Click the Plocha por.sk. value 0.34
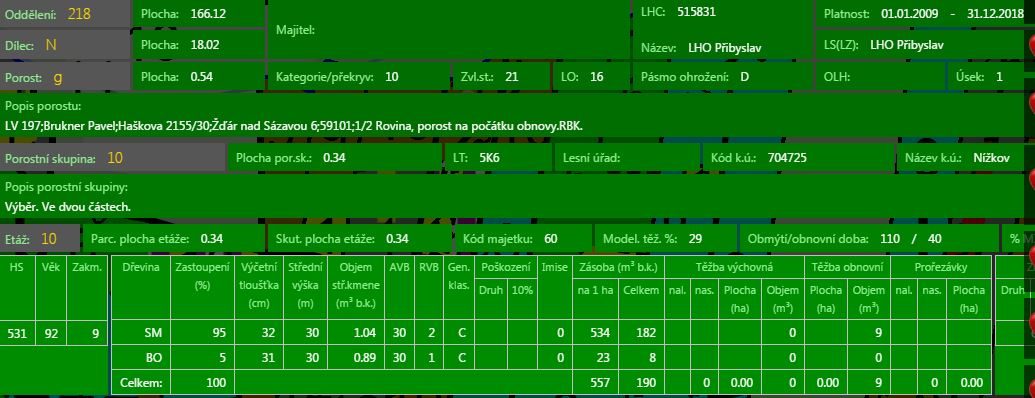This screenshot has width=1035, height=398. click(x=335, y=158)
